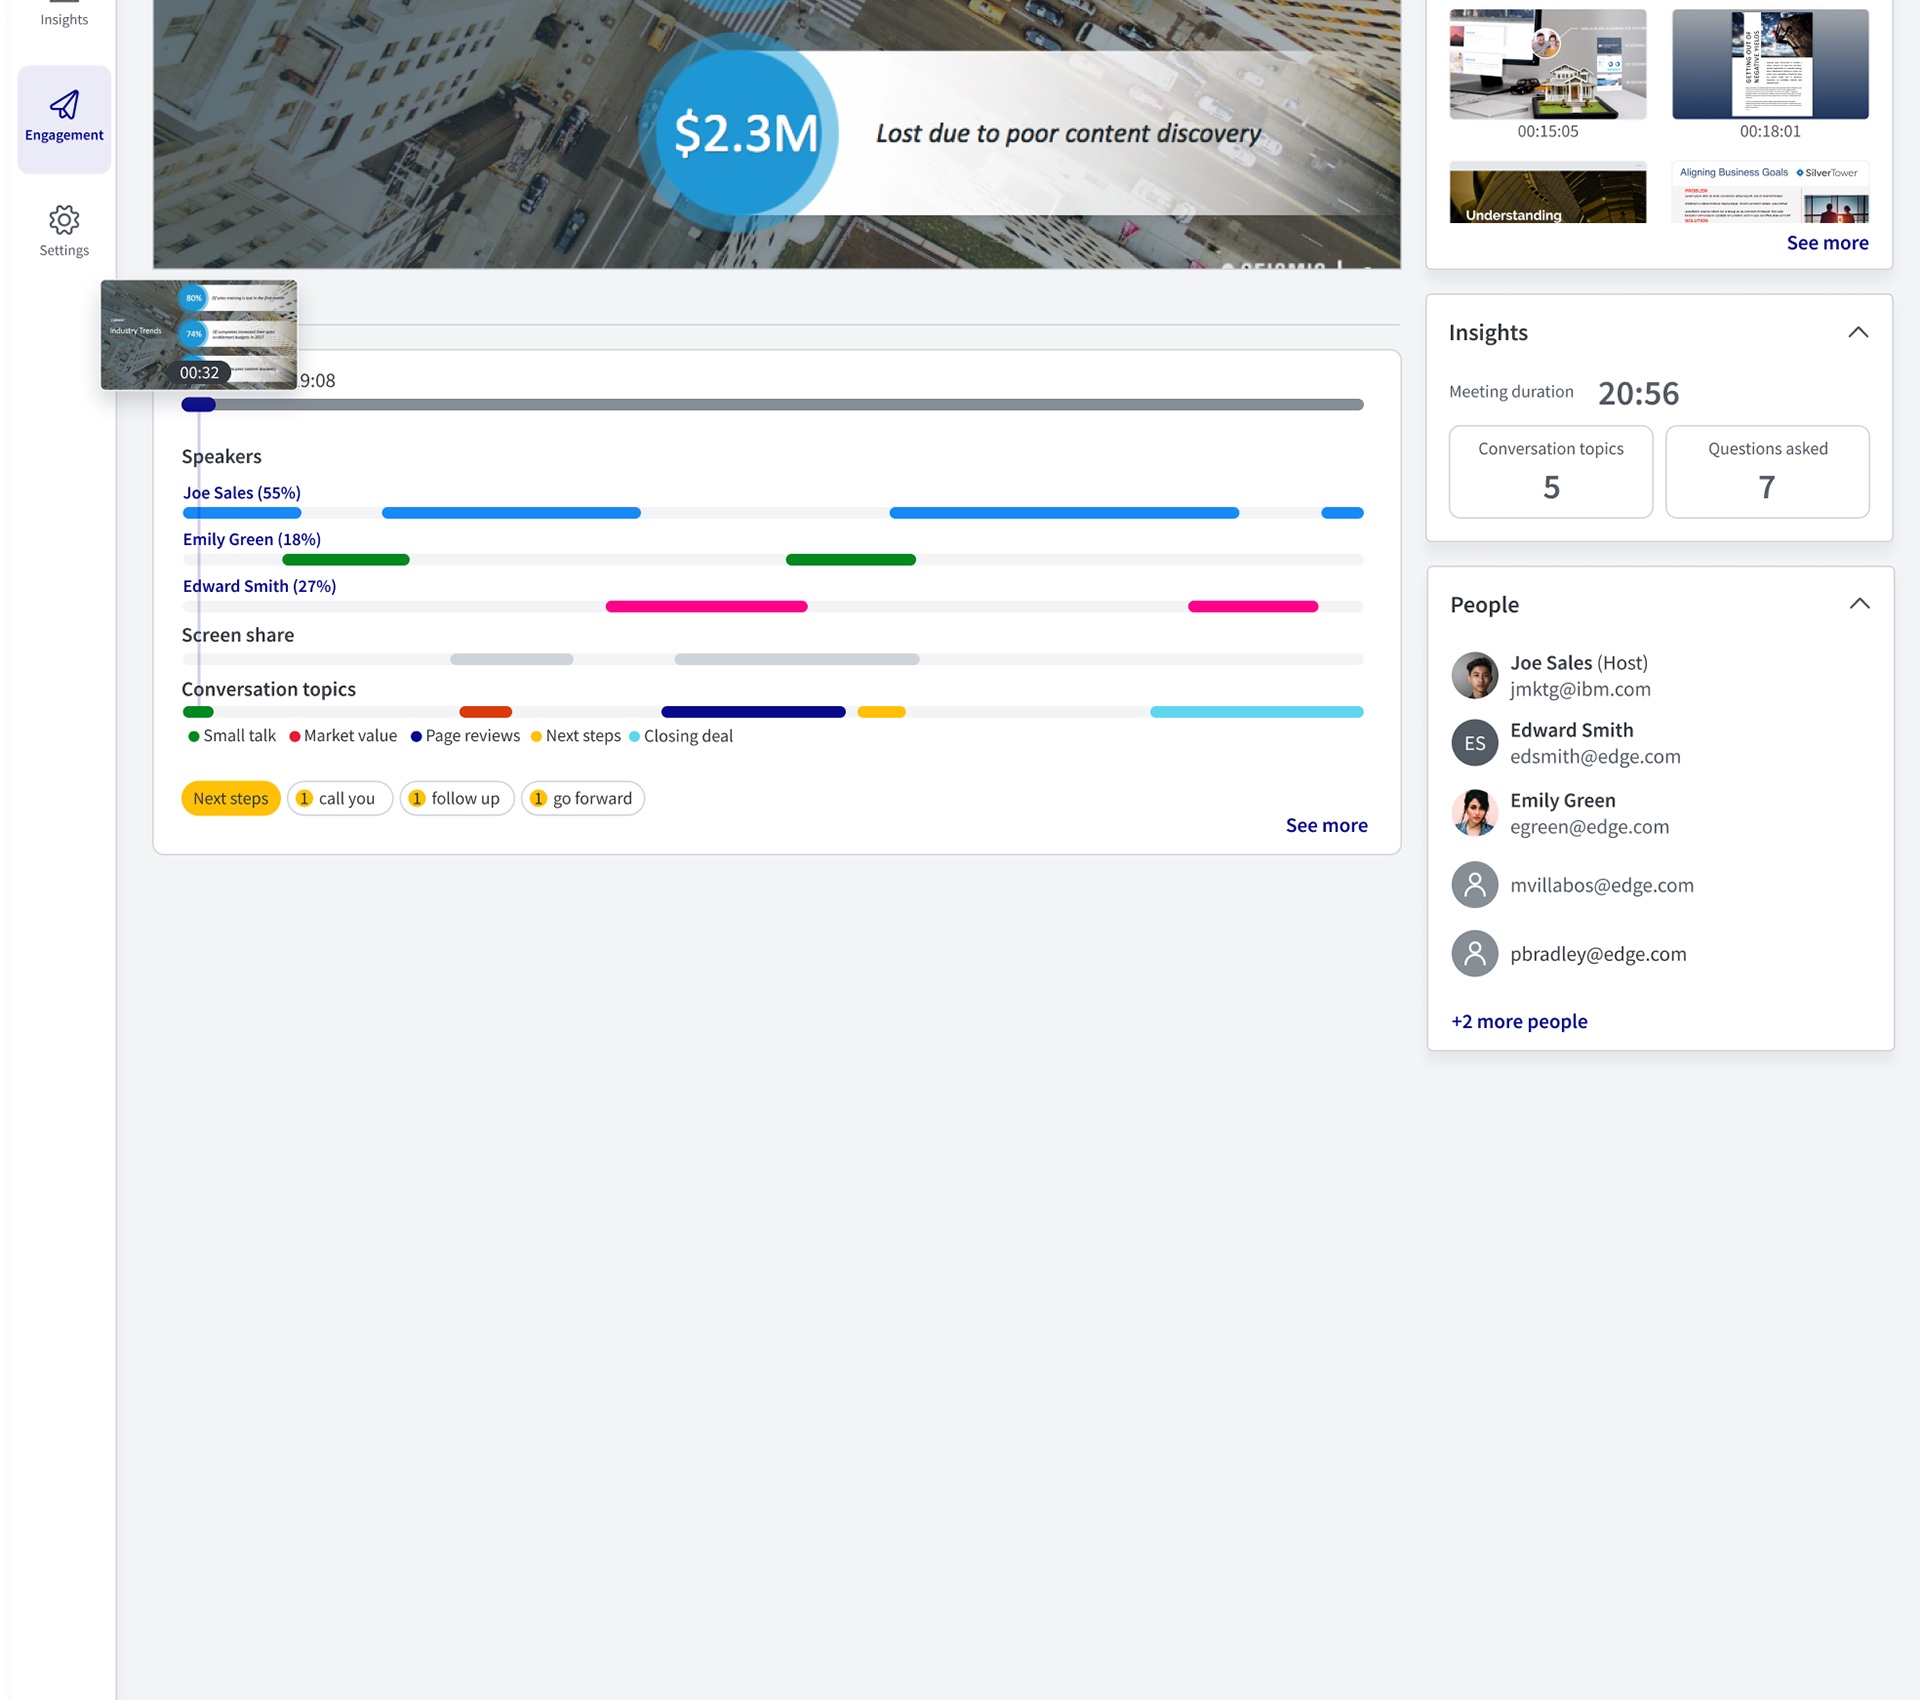Viewport: 1920px width, 1700px height.
Task: Open the 00:18:01 slide thumbnail
Action: click(x=1770, y=64)
